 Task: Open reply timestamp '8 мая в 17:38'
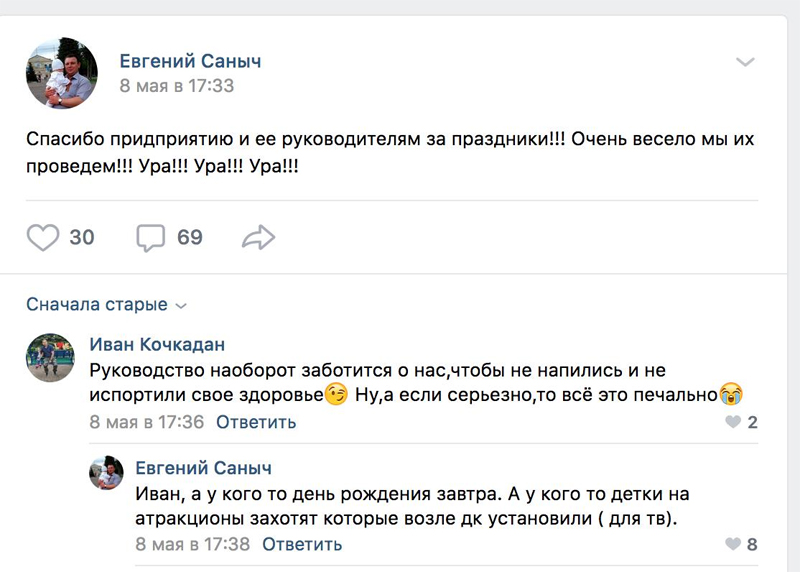point(192,545)
